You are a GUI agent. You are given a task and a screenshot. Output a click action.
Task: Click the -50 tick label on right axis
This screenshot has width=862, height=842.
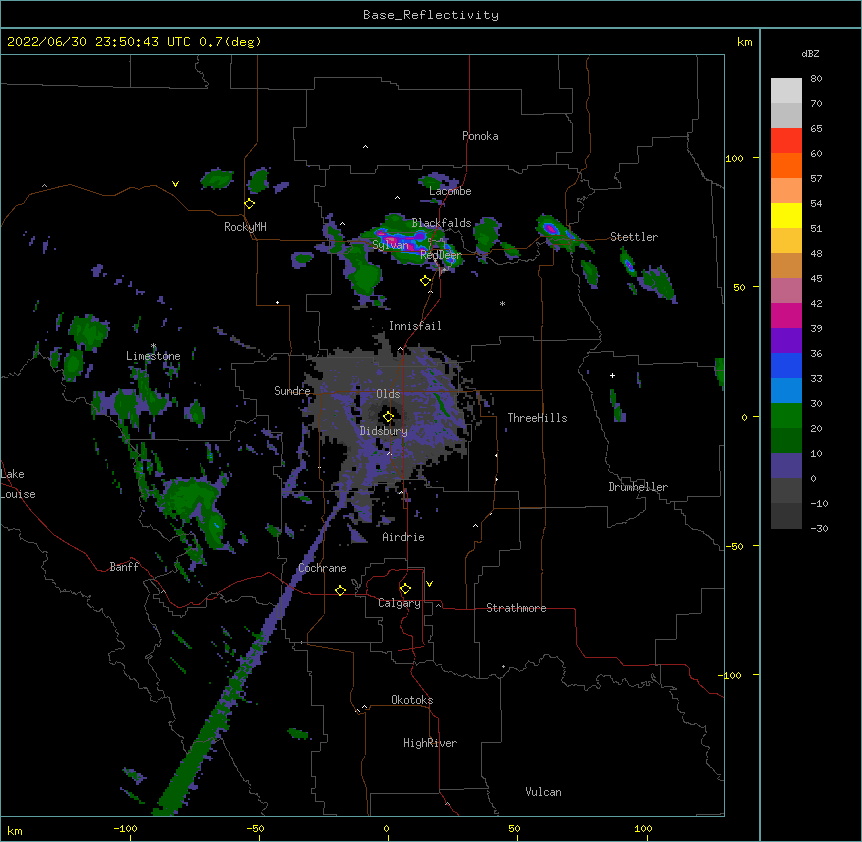pyautogui.click(x=734, y=546)
